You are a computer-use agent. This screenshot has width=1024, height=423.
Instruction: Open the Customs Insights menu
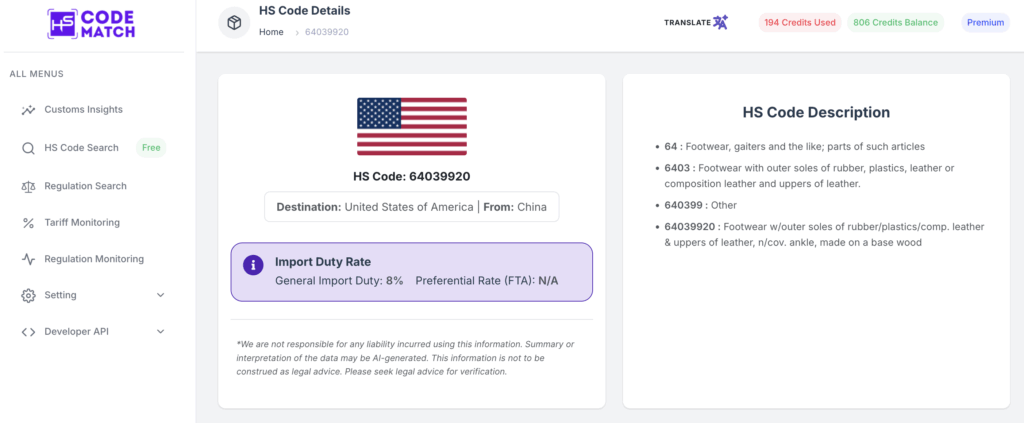point(83,110)
